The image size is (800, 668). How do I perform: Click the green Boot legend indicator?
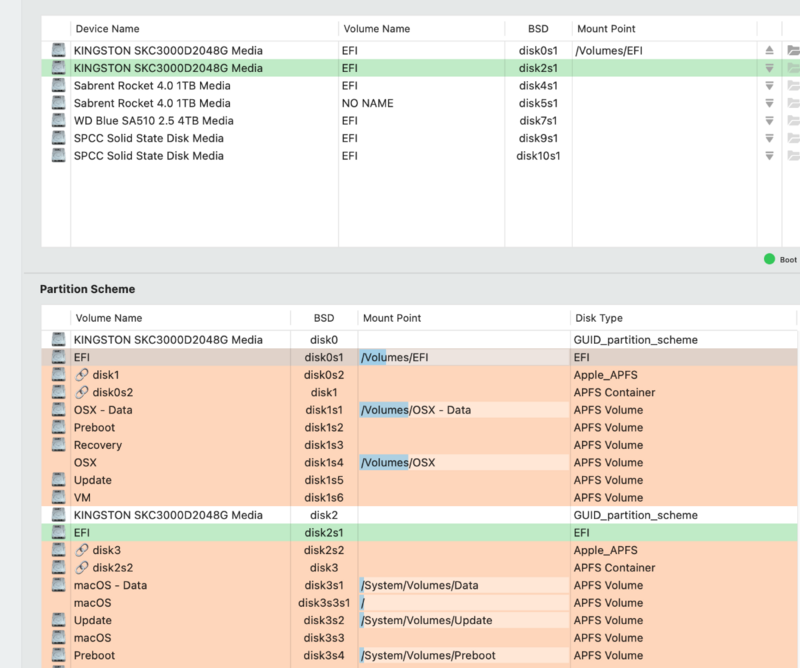coord(769,259)
